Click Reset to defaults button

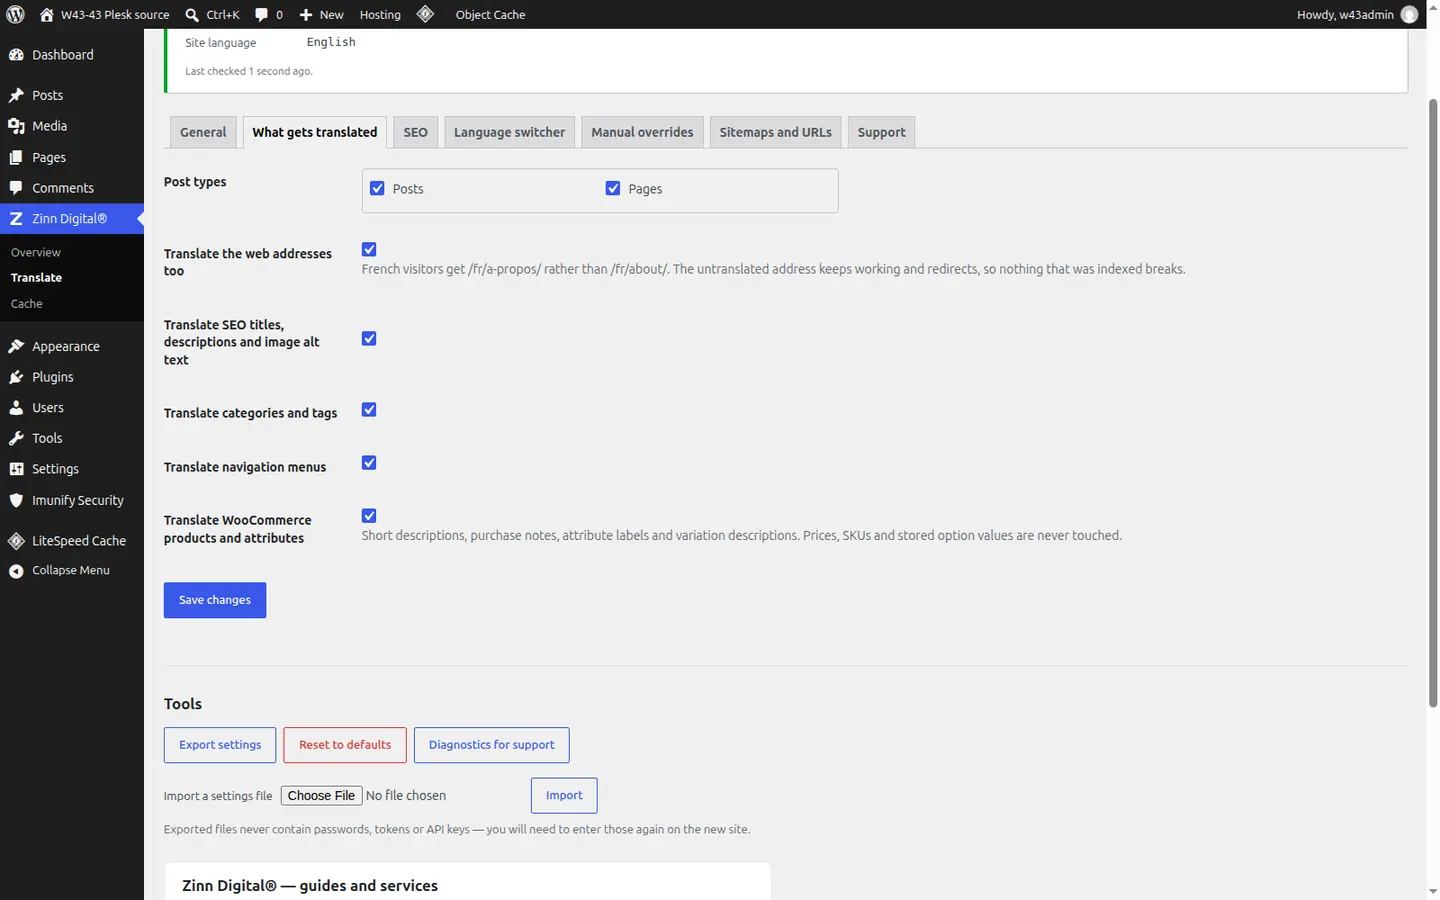[345, 745]
